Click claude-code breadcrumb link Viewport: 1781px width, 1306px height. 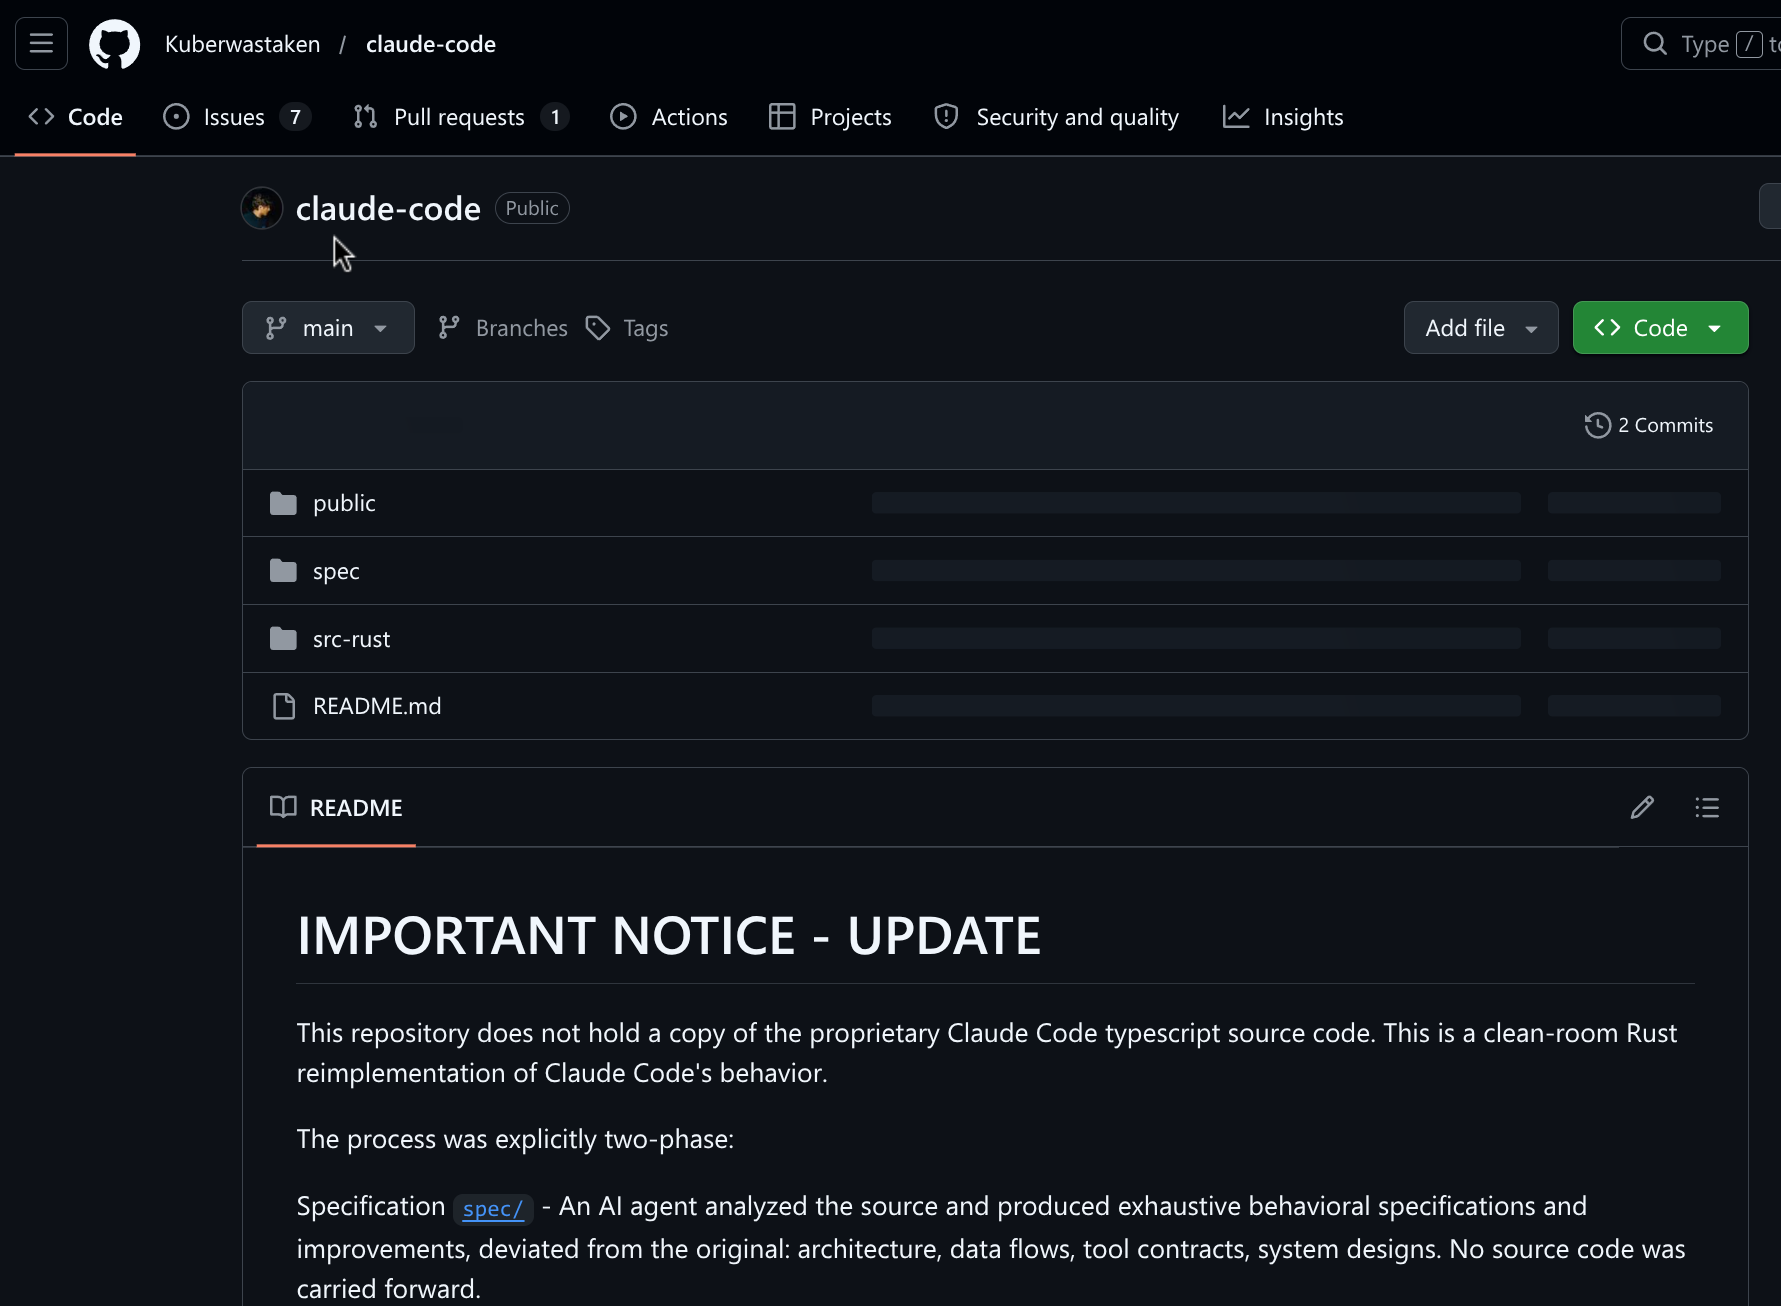[x=431, y=44]
